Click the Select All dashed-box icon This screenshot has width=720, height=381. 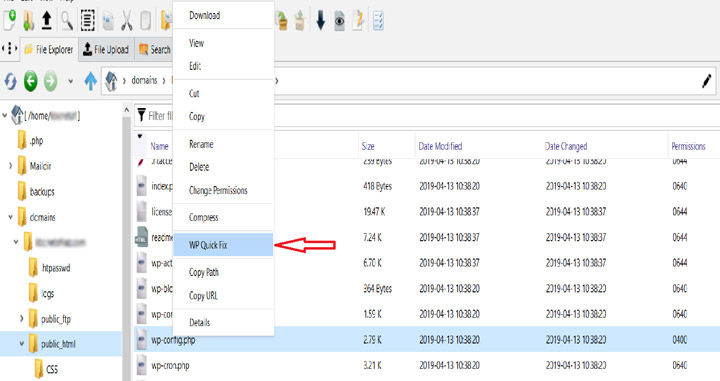[x=88, y=20]
